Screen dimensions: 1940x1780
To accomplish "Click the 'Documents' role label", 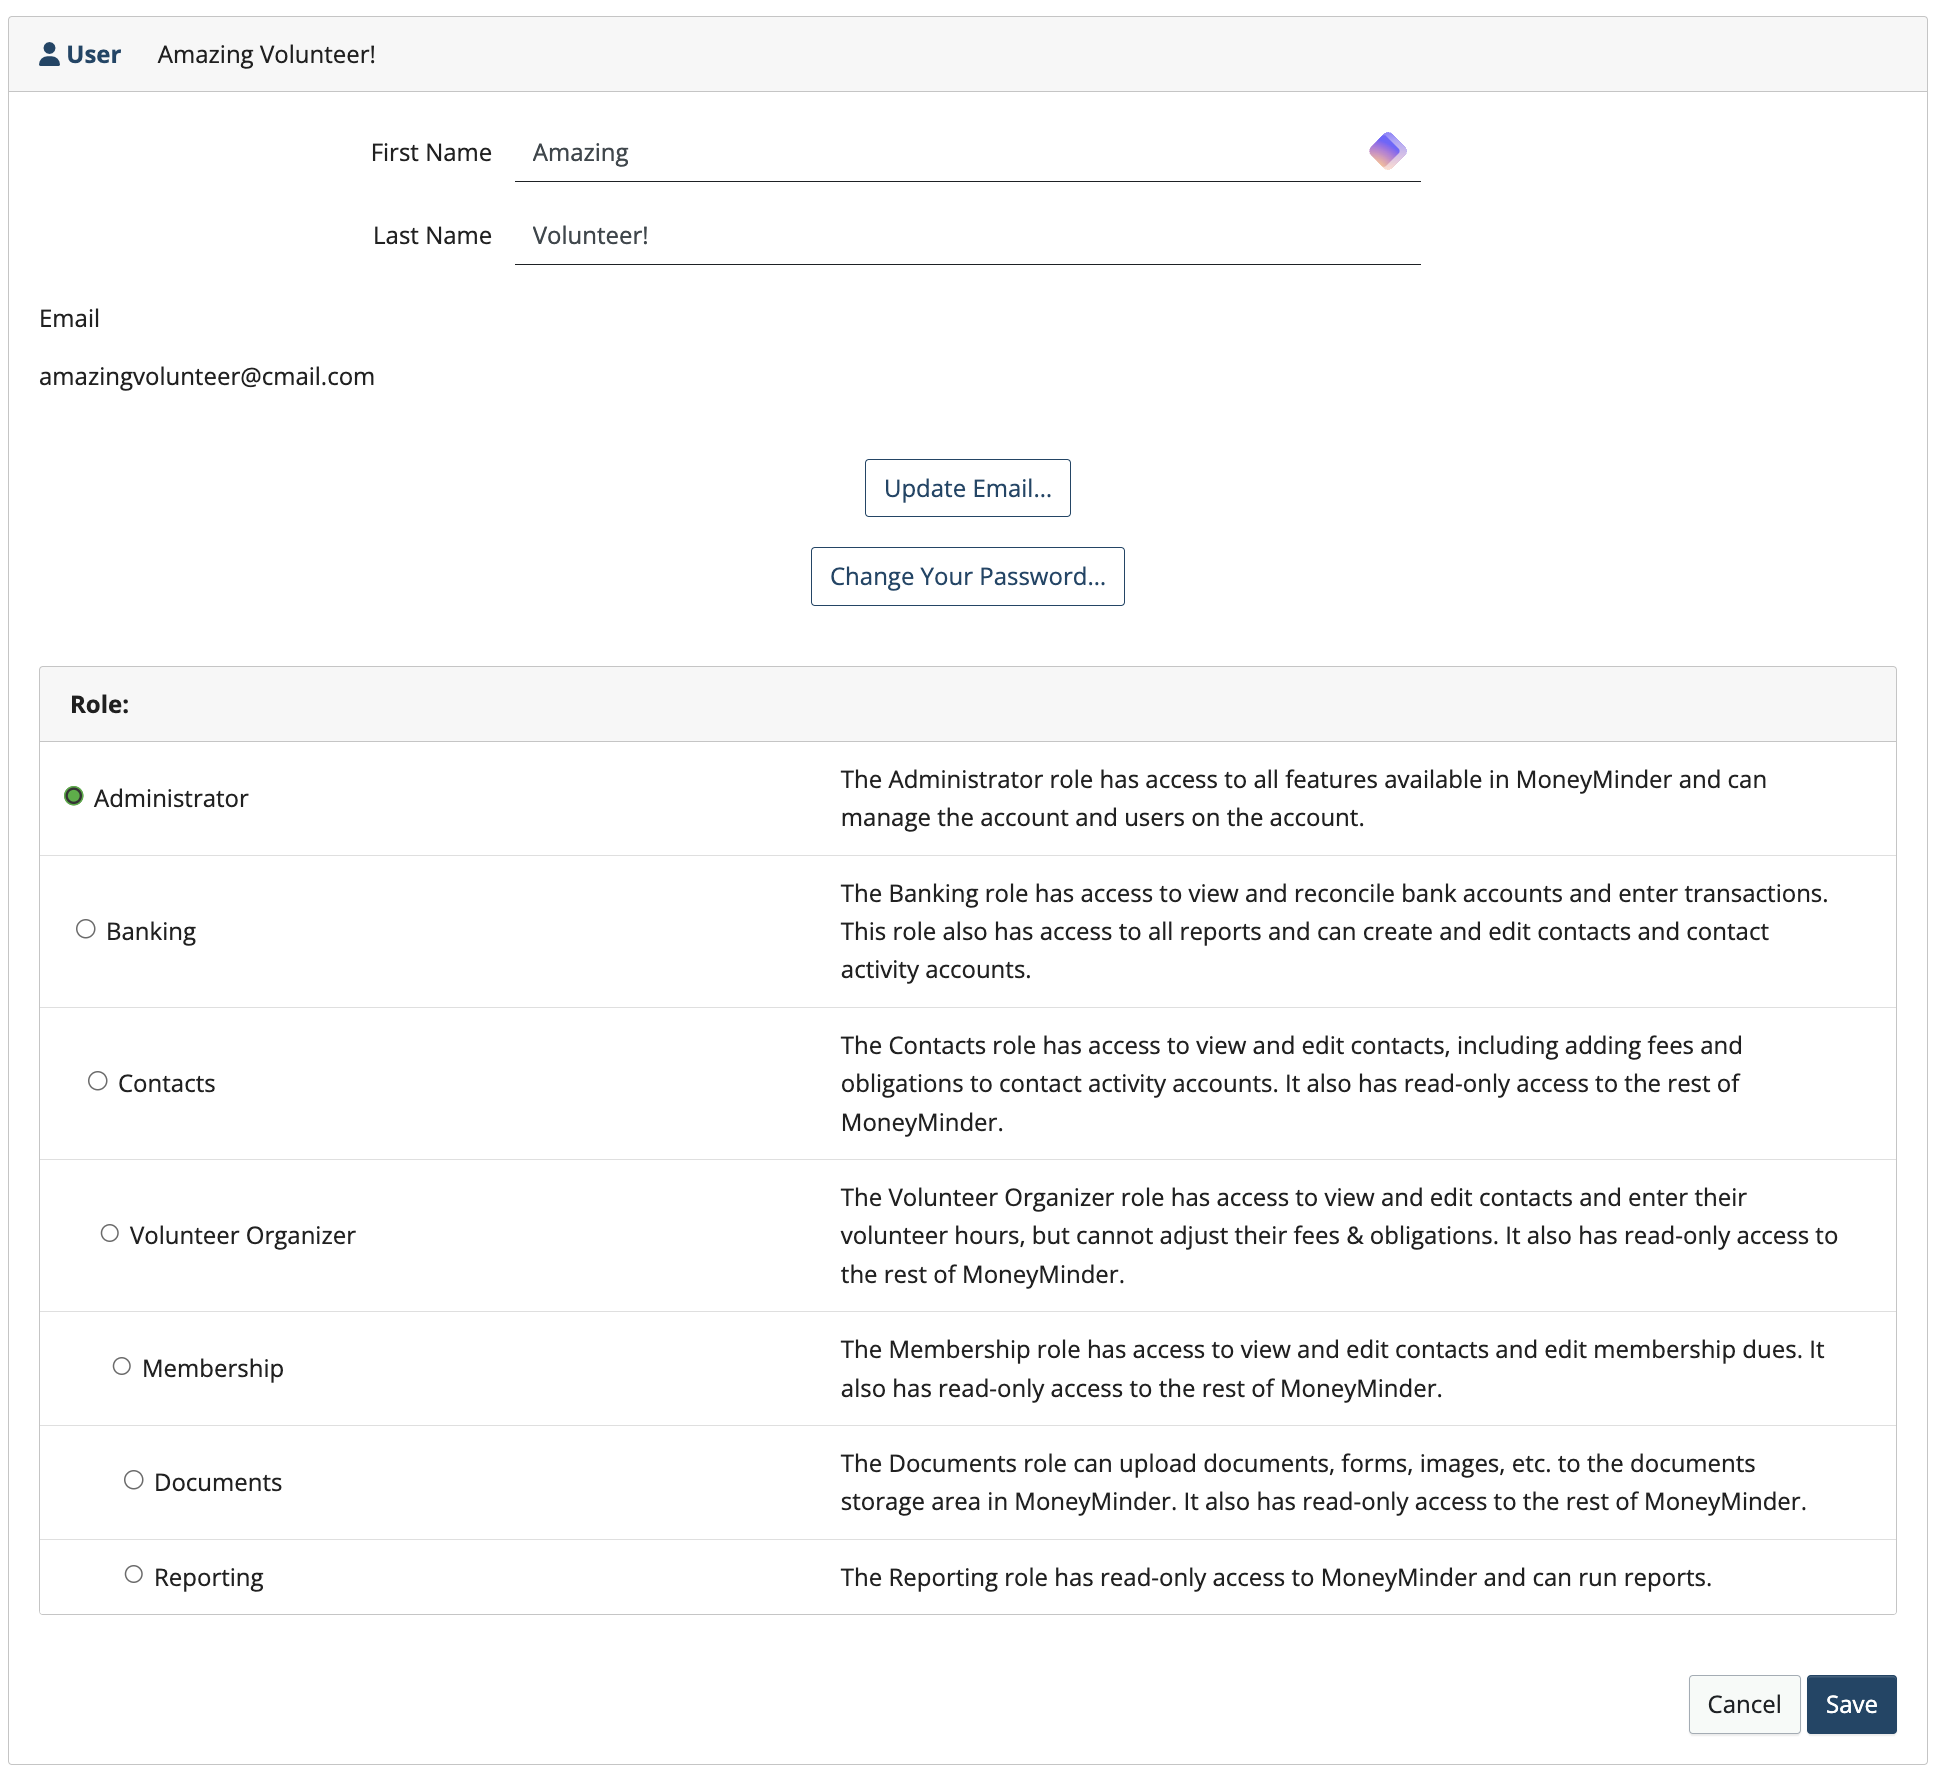I will coord(218,1482).
